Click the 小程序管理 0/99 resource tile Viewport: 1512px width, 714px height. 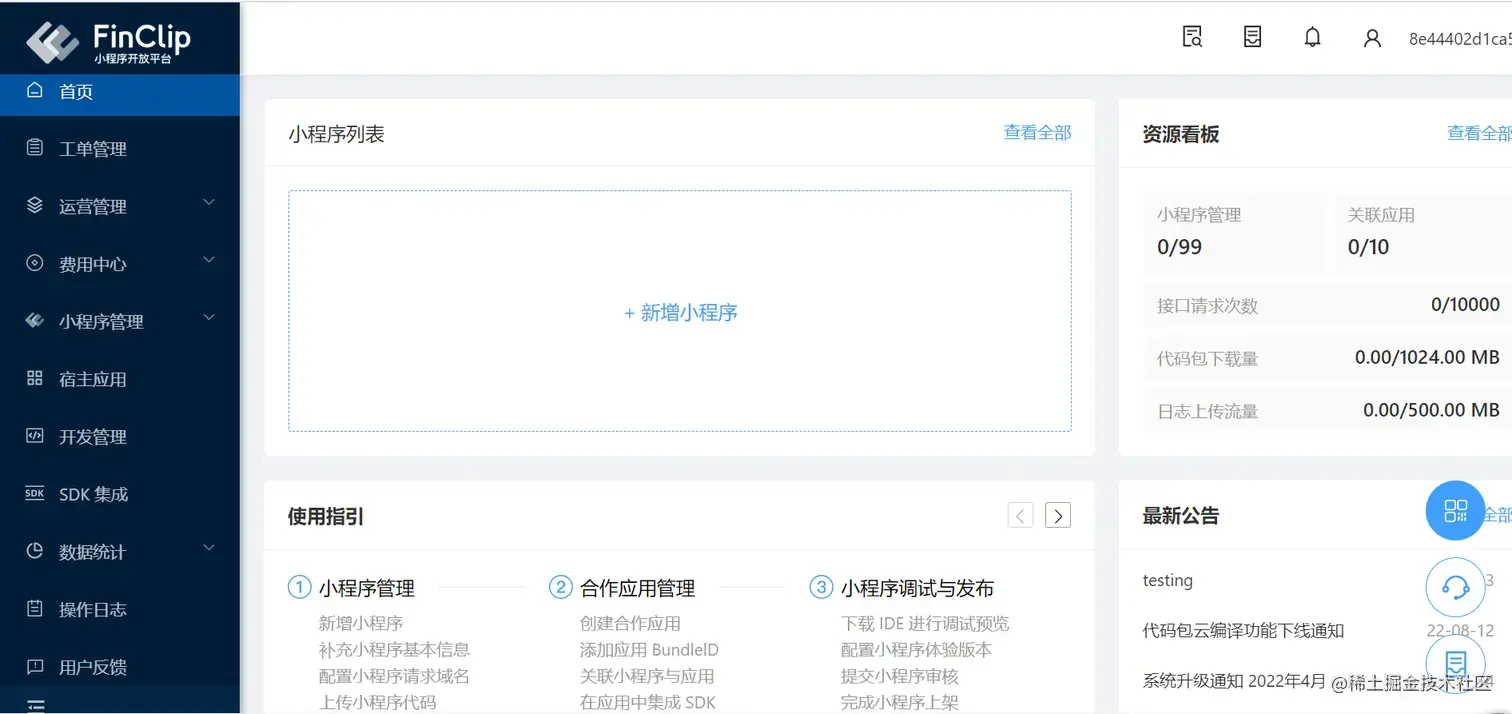pyautogui.click(x=1234, y=232)
